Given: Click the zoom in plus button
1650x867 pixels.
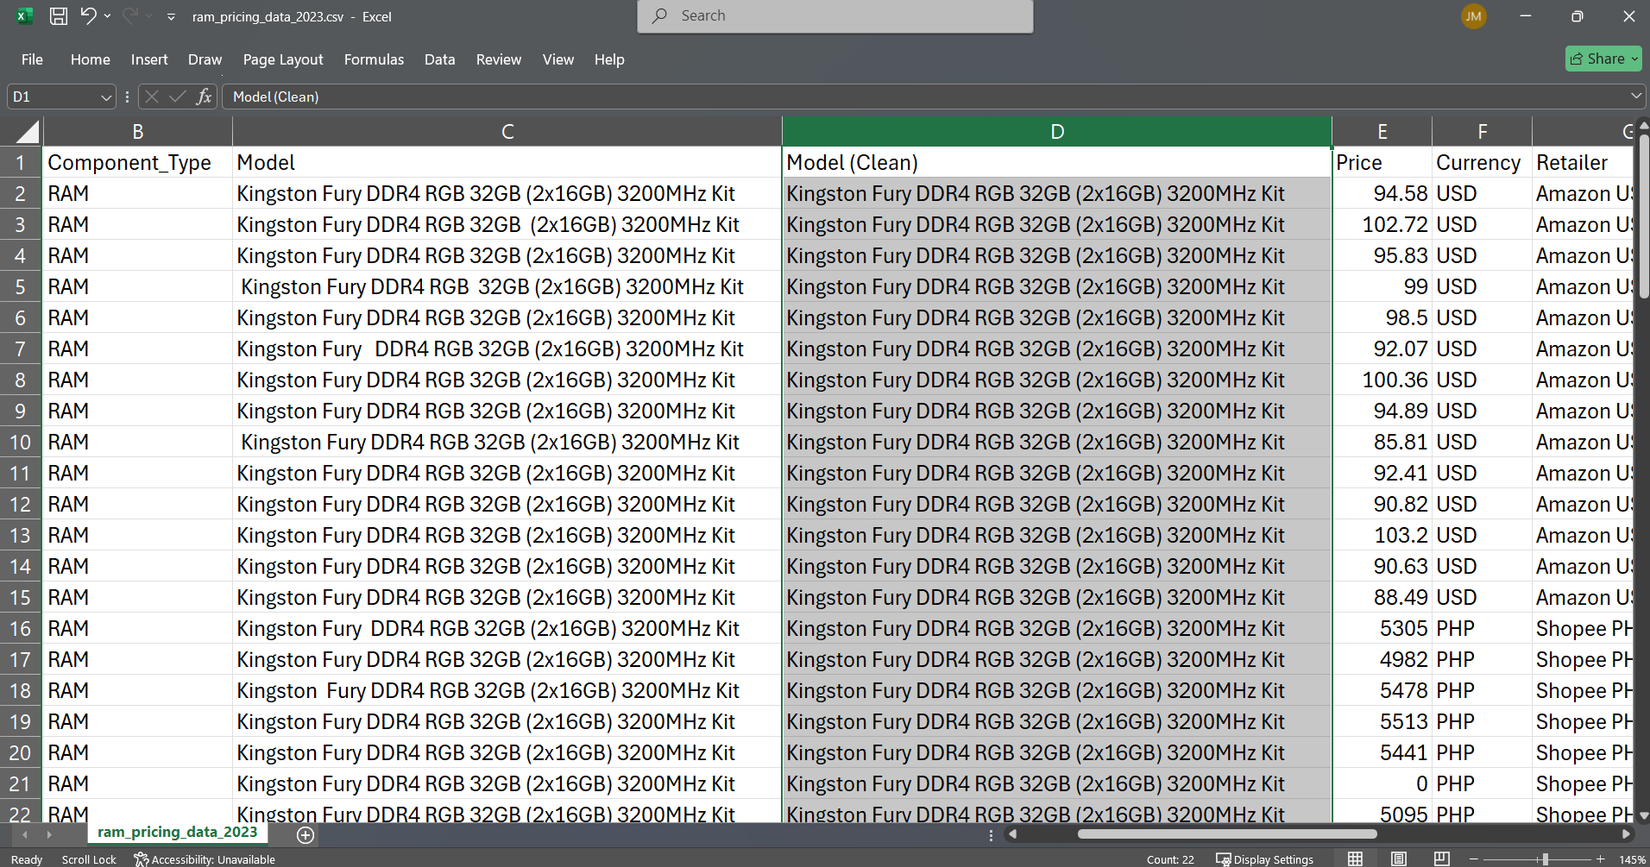Looking at the screenshot, I should click(1601, 859).
